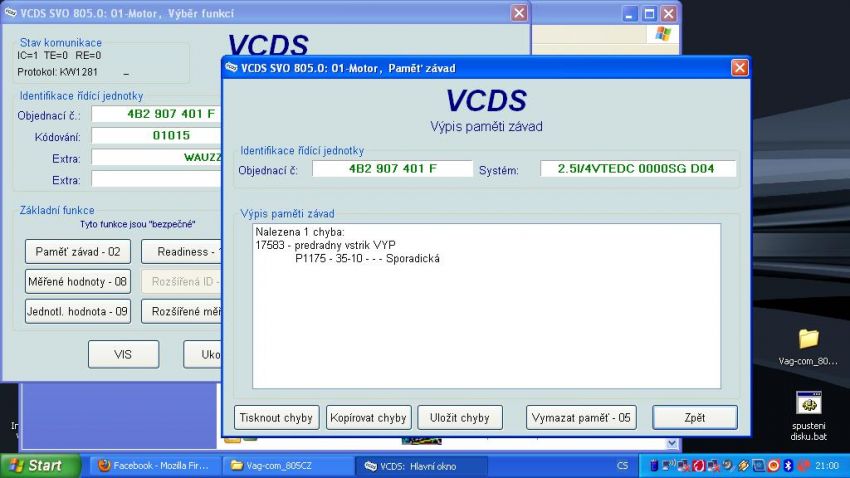Open Měřené hodnoty - 08 function
The width and height of the screenshot is (850, 478).
pyautogui.click(x=78, y=281)
